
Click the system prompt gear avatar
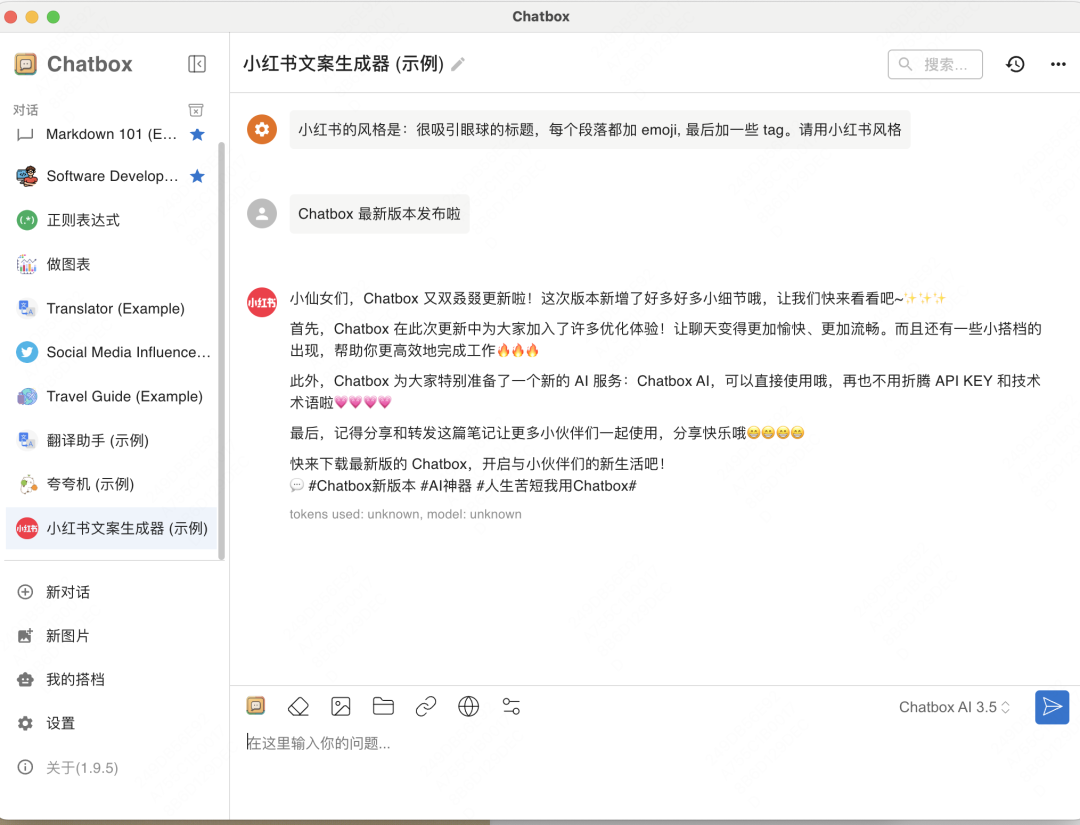click(x=262, y=129)
